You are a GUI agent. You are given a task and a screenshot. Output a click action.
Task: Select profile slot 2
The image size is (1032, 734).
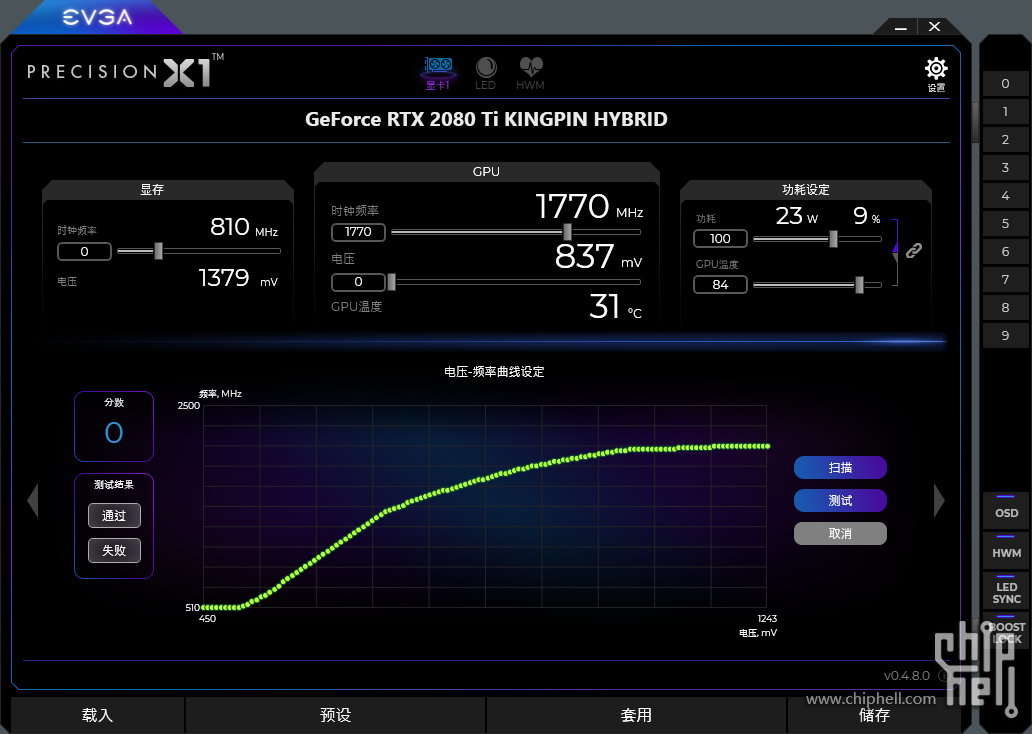[1005, 140]
